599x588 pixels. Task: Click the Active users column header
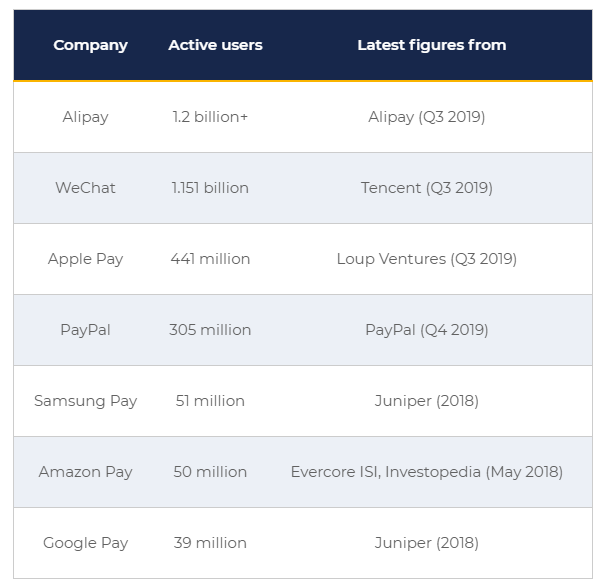click(215, 45)
